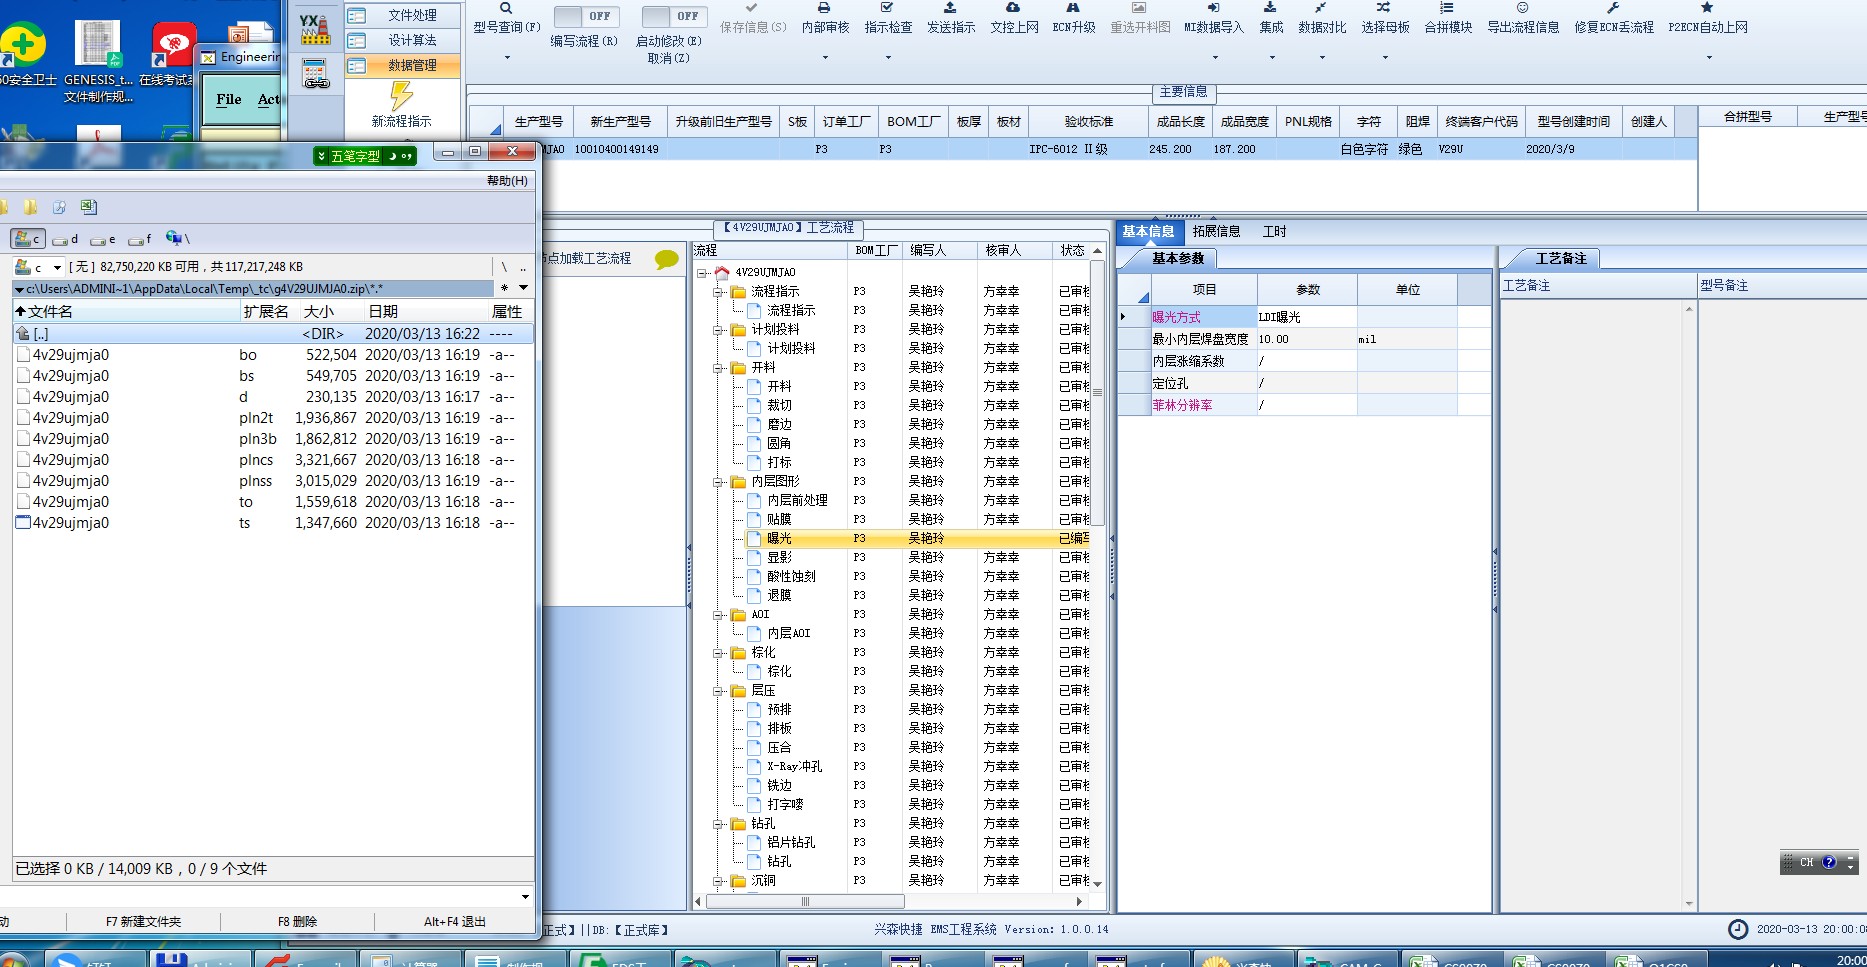Select the 酸性蚀刻 tree item

pyautogui.click(x=791, y=577)
